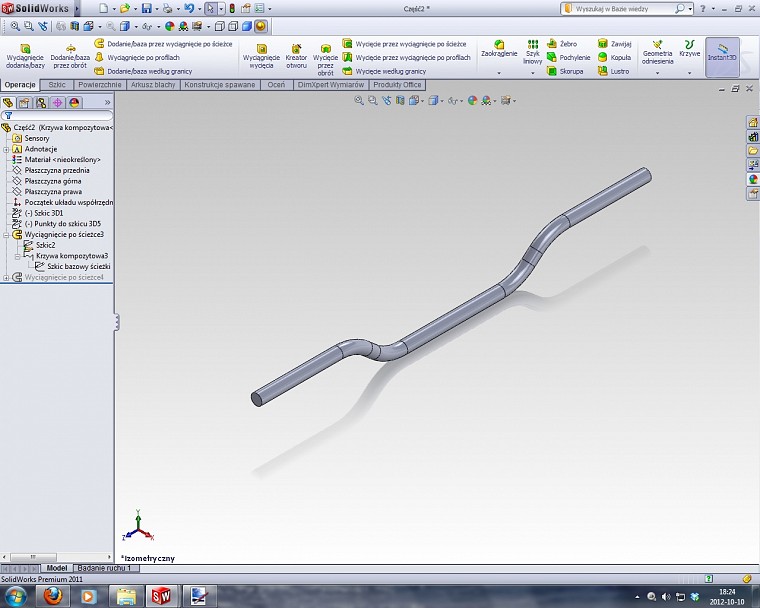Click the Wyszukaj w Bazie wiedzy search field

click(623, 9)
